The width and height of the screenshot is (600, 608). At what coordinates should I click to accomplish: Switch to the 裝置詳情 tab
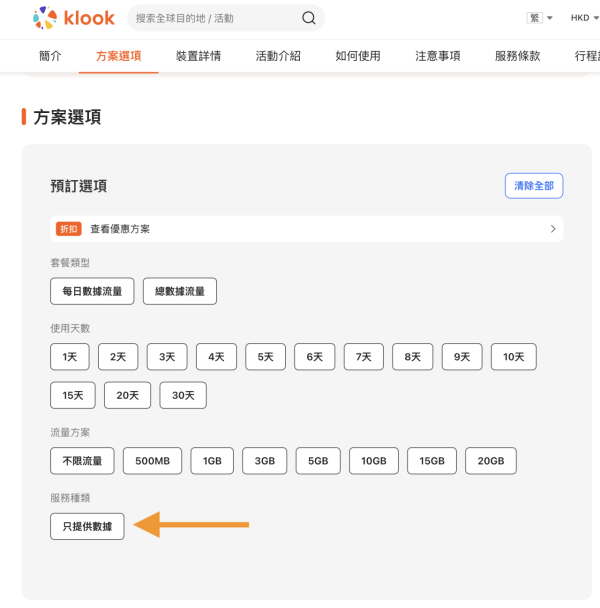click(198, 56)
